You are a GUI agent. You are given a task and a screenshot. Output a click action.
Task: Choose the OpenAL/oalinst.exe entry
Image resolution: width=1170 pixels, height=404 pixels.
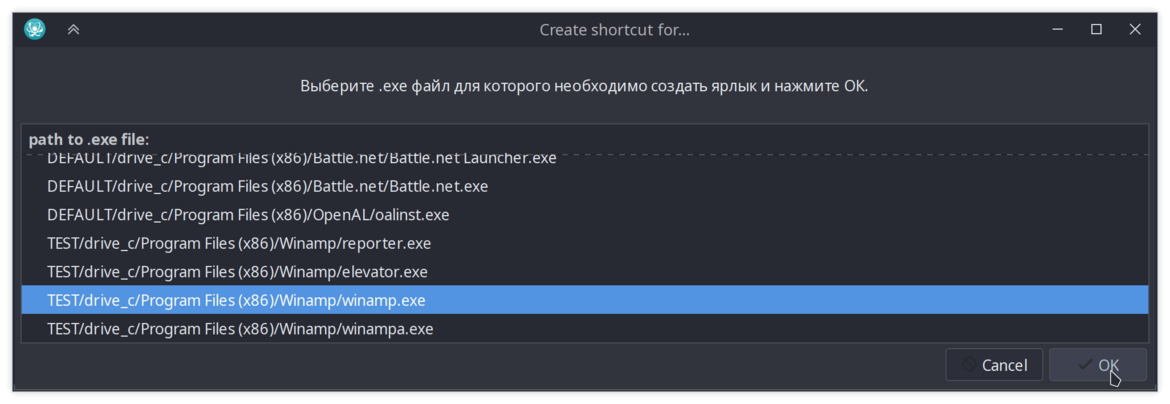coord(584,215)
